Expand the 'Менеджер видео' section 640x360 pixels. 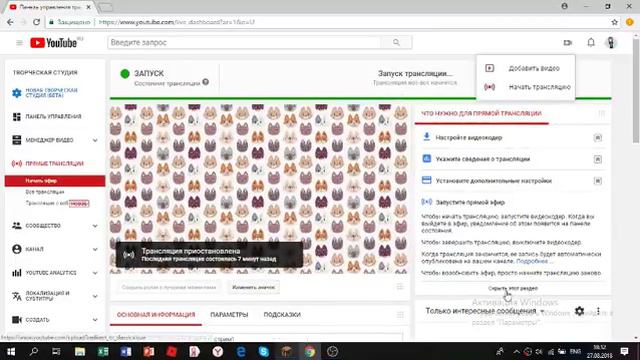tap(95, 140)
